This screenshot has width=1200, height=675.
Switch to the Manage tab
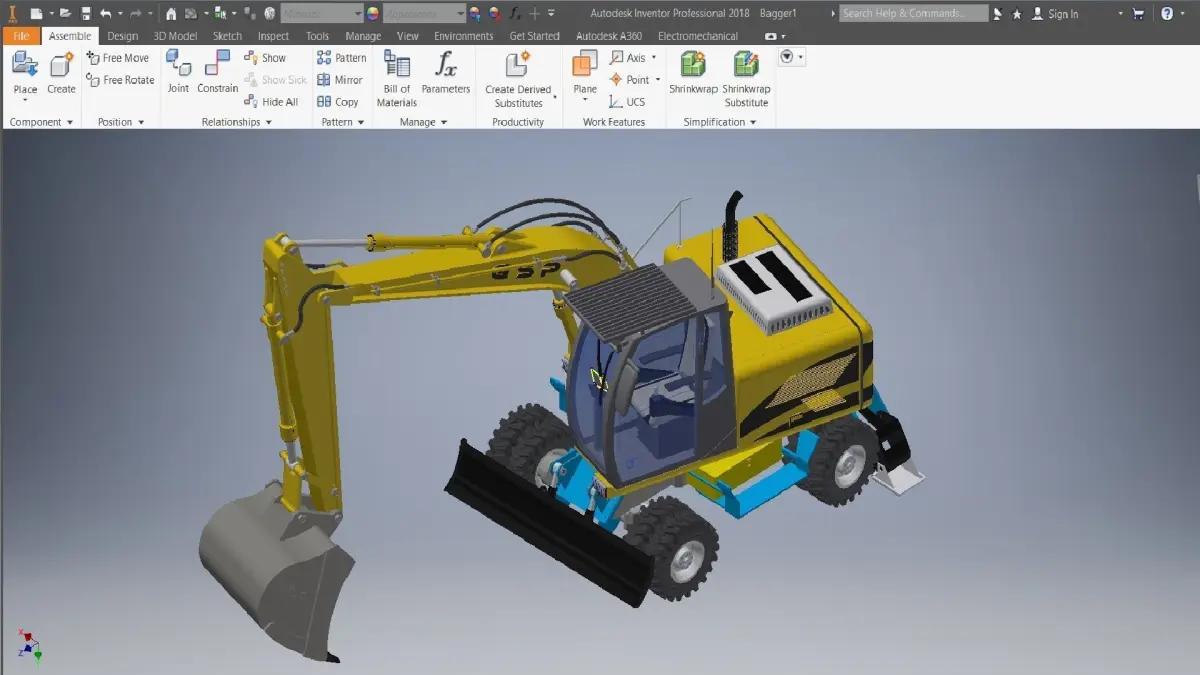point(363,36)
